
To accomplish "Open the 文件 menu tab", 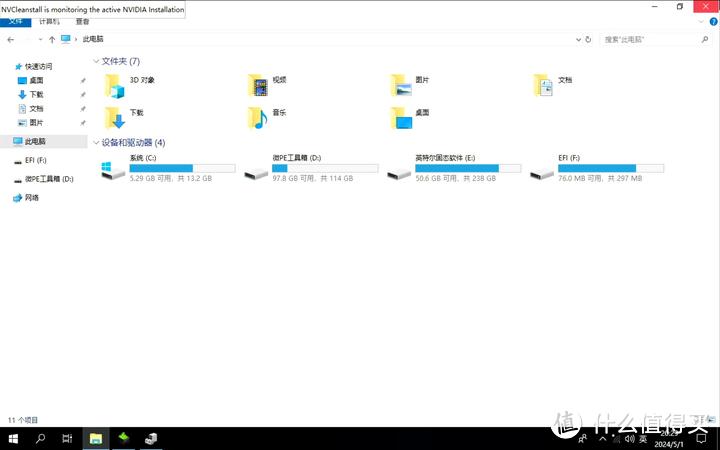I will coord(15,21).
